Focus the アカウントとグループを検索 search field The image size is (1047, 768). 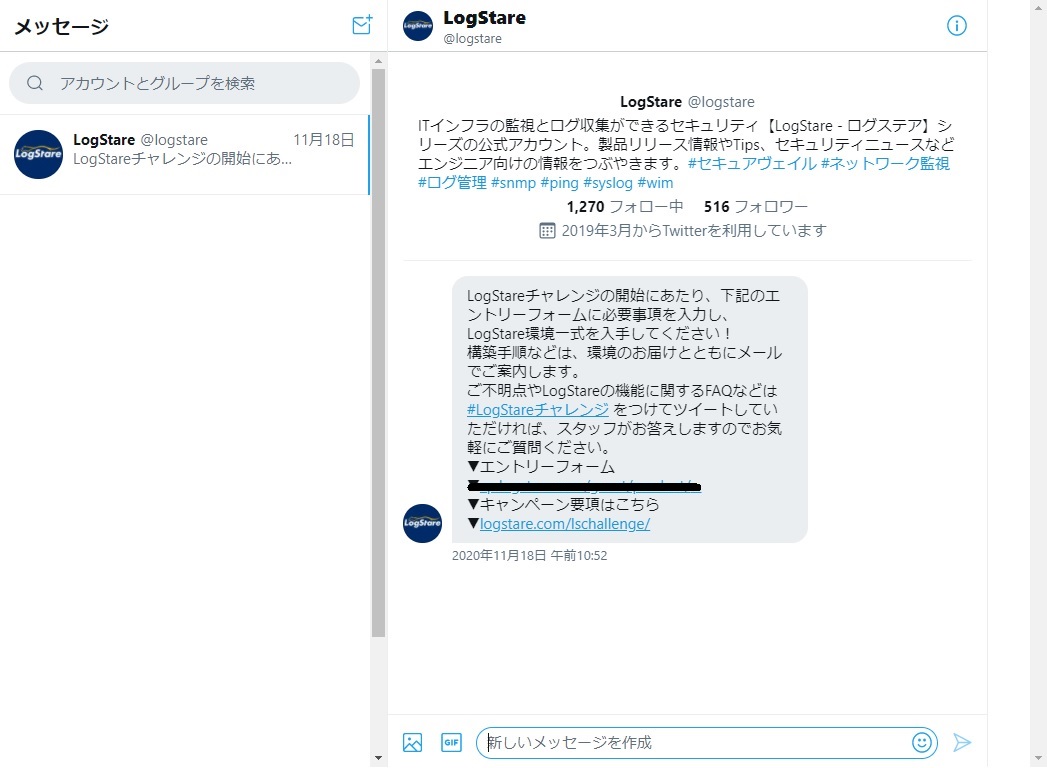(x=184, y=83)
